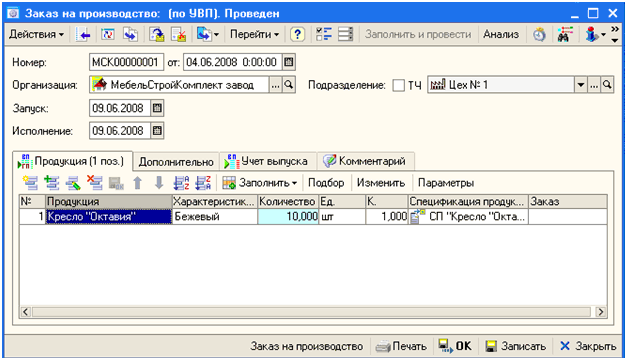Image resolution: width=627 pixels, height=360 pixels.
Task: Click the Заказ на производство bottom button
Action: pyautogui.click(x=307, y=346)
